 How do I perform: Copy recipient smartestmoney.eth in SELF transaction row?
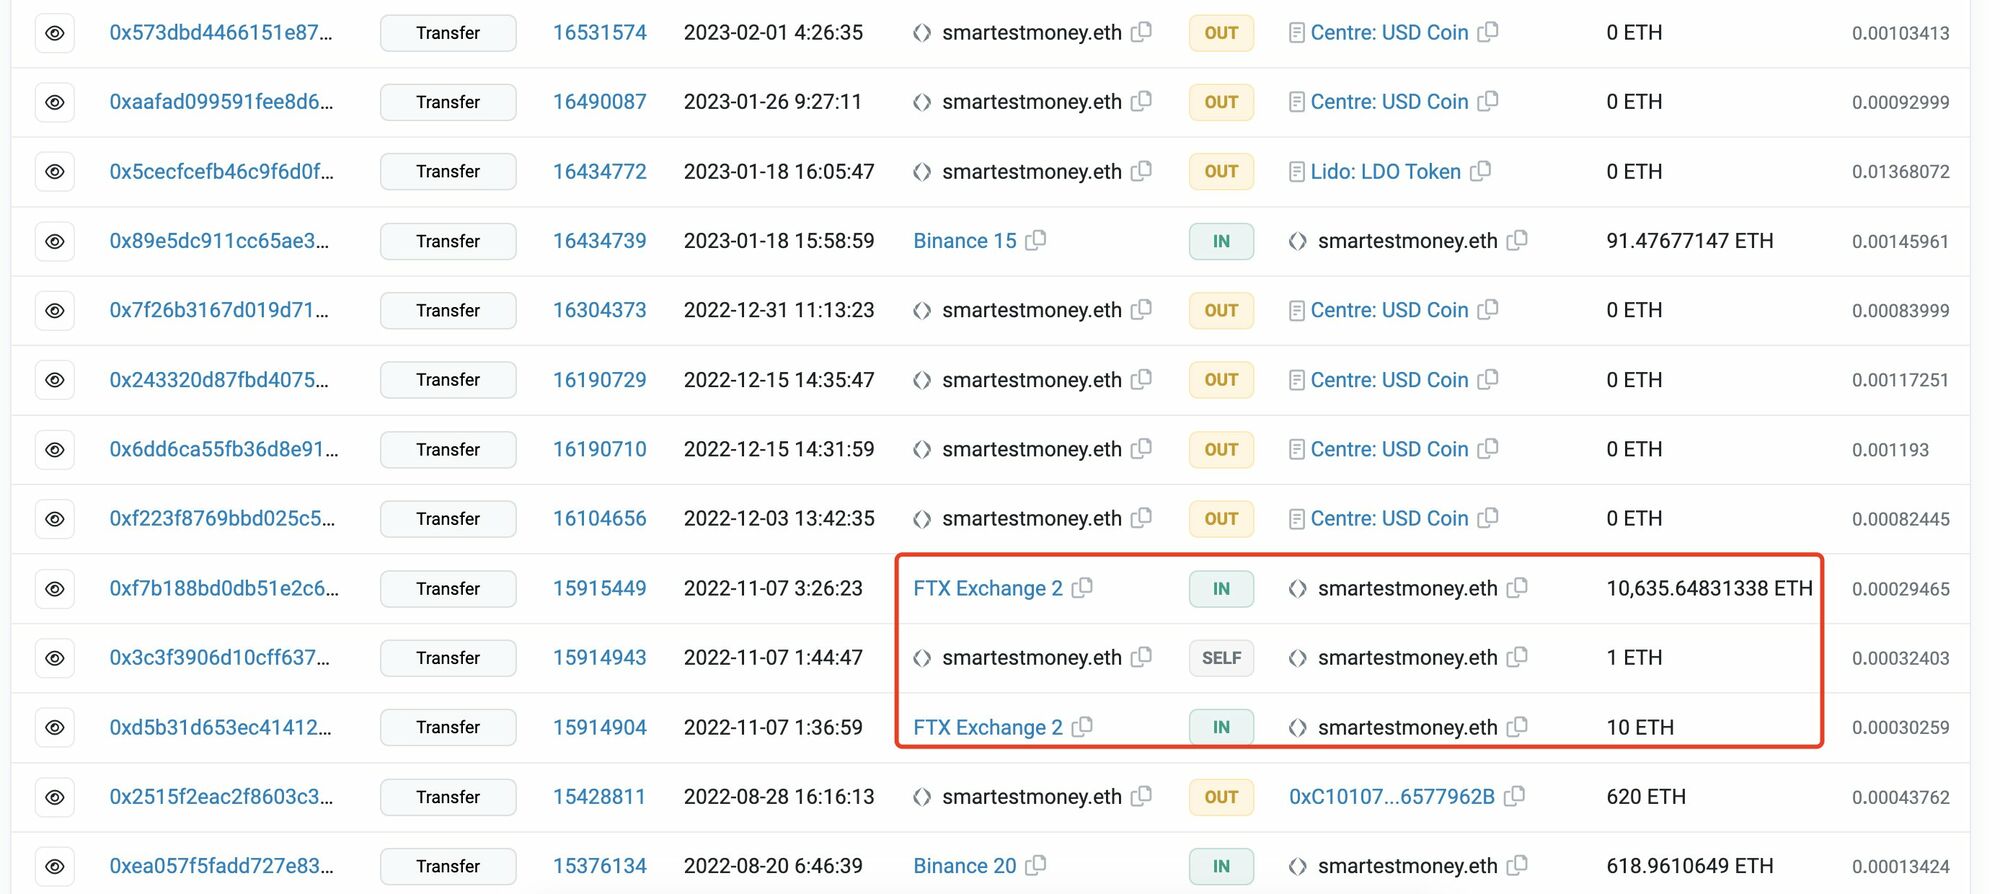tap(1517, 657)
